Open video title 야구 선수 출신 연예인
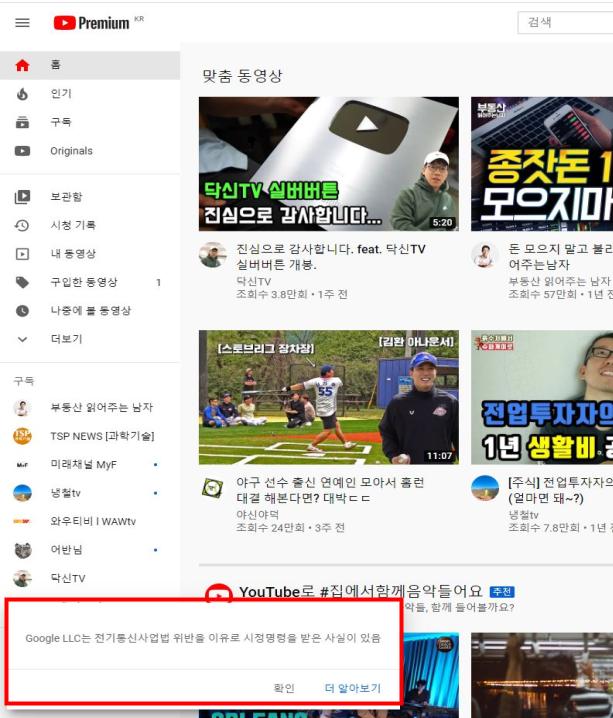Viewport: 613px width, 718px height. 330,490
